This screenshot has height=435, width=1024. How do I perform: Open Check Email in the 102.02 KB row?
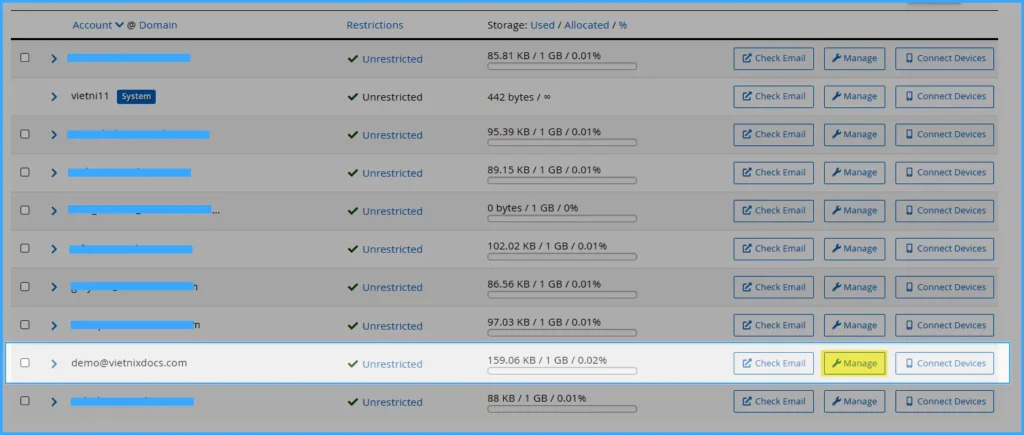coord(773,249)
